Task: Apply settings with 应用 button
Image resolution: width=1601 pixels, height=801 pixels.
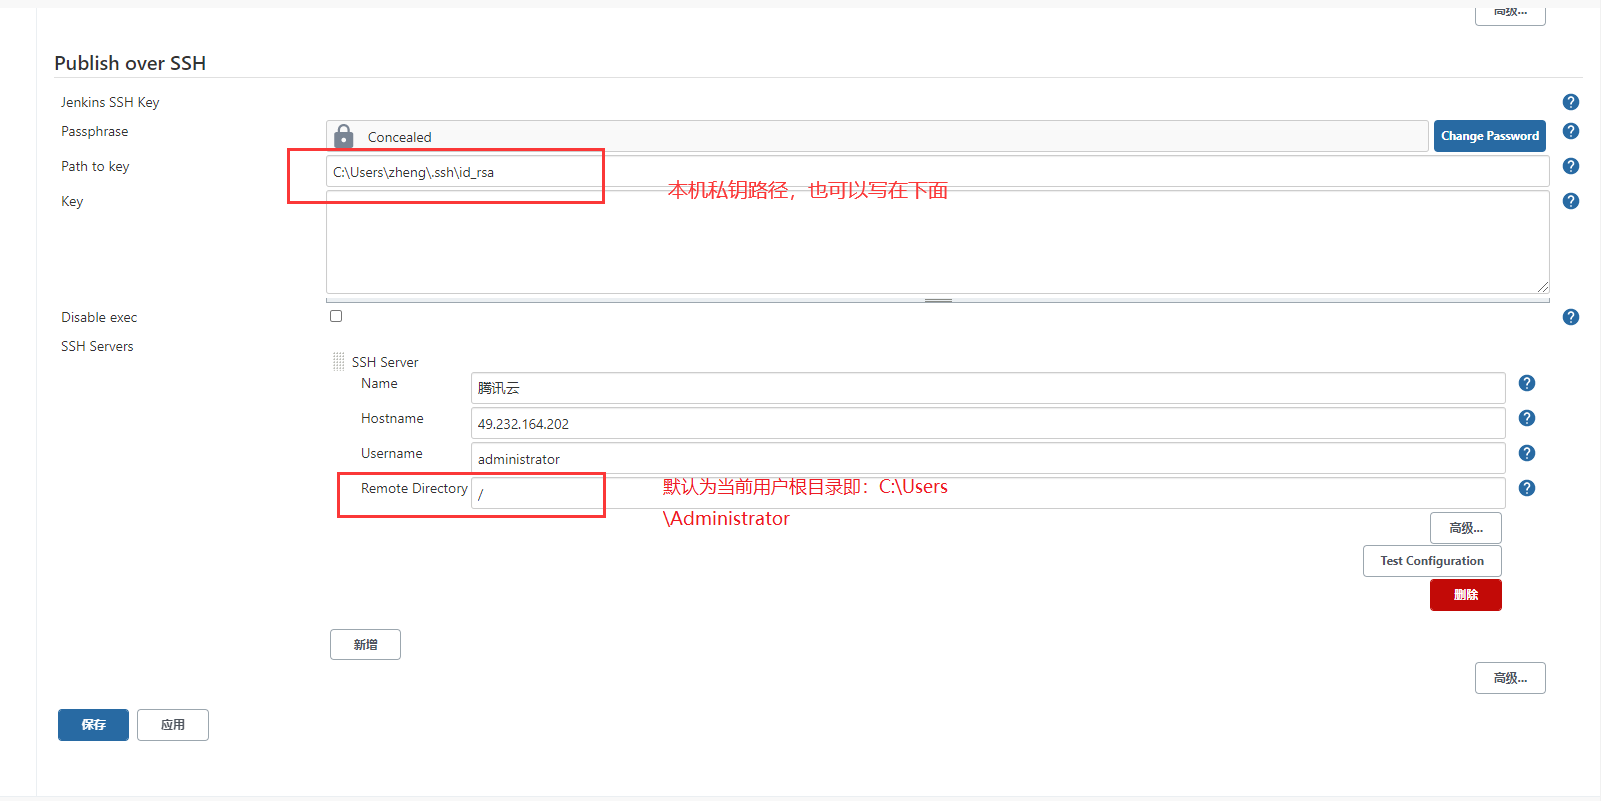Action: [x=173, y=725]
